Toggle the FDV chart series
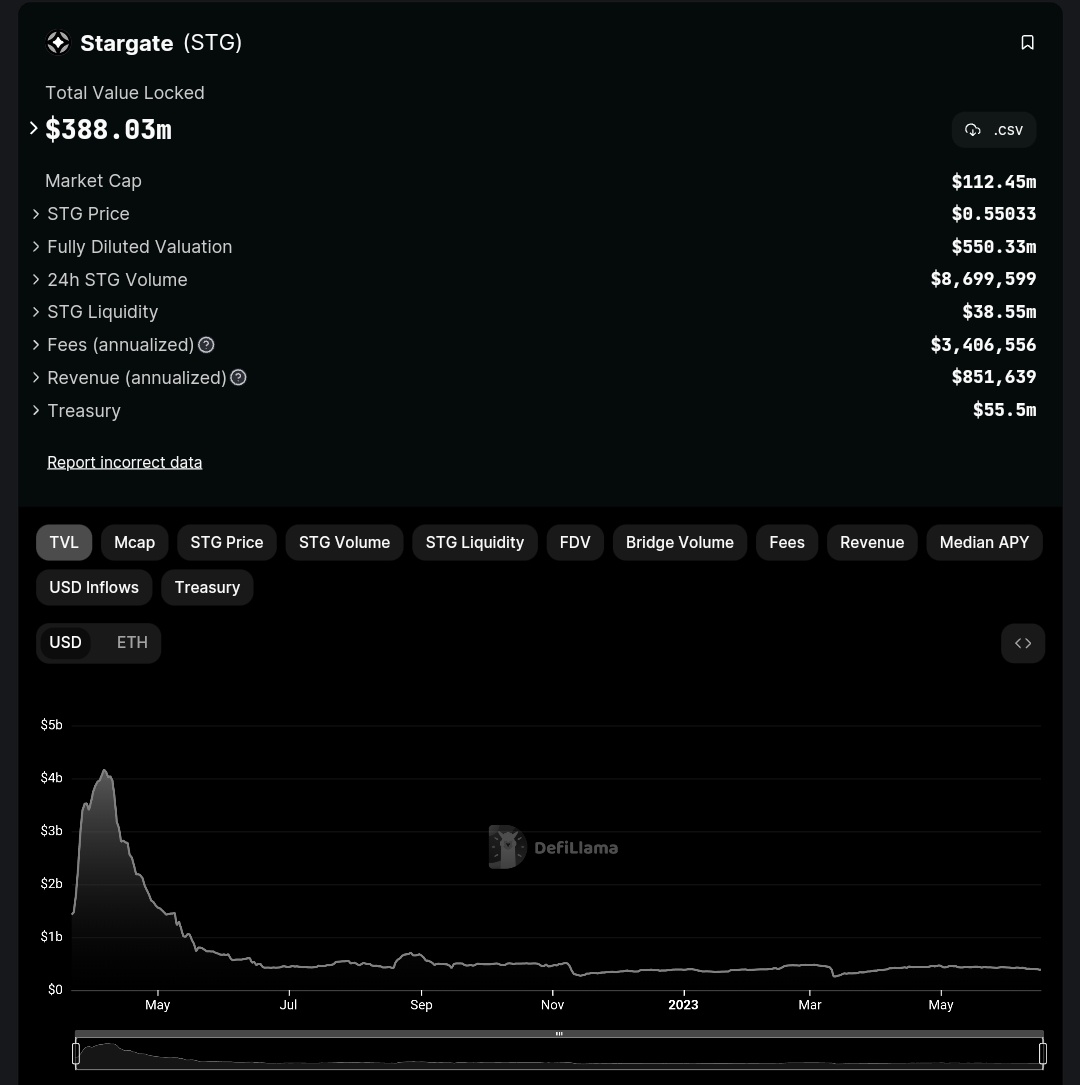This screenshot has height=1085, width=1080. (x=575, y=542)
